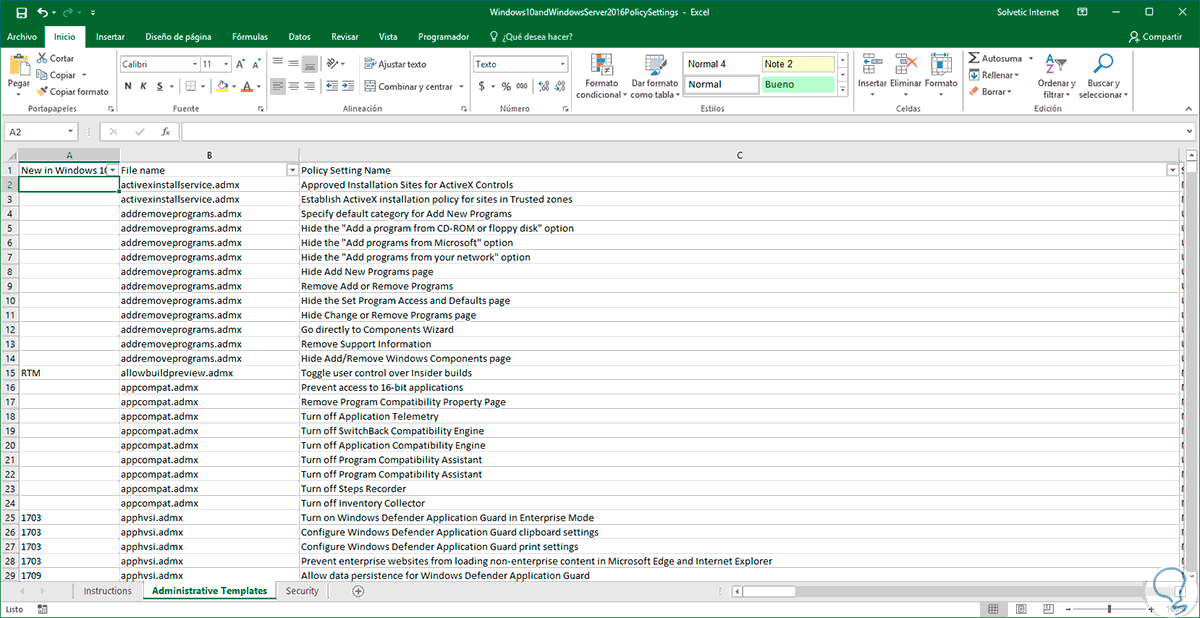1200x618 pixels.
Task: Open Dar formato como tabla
Action: click(655, 77)
